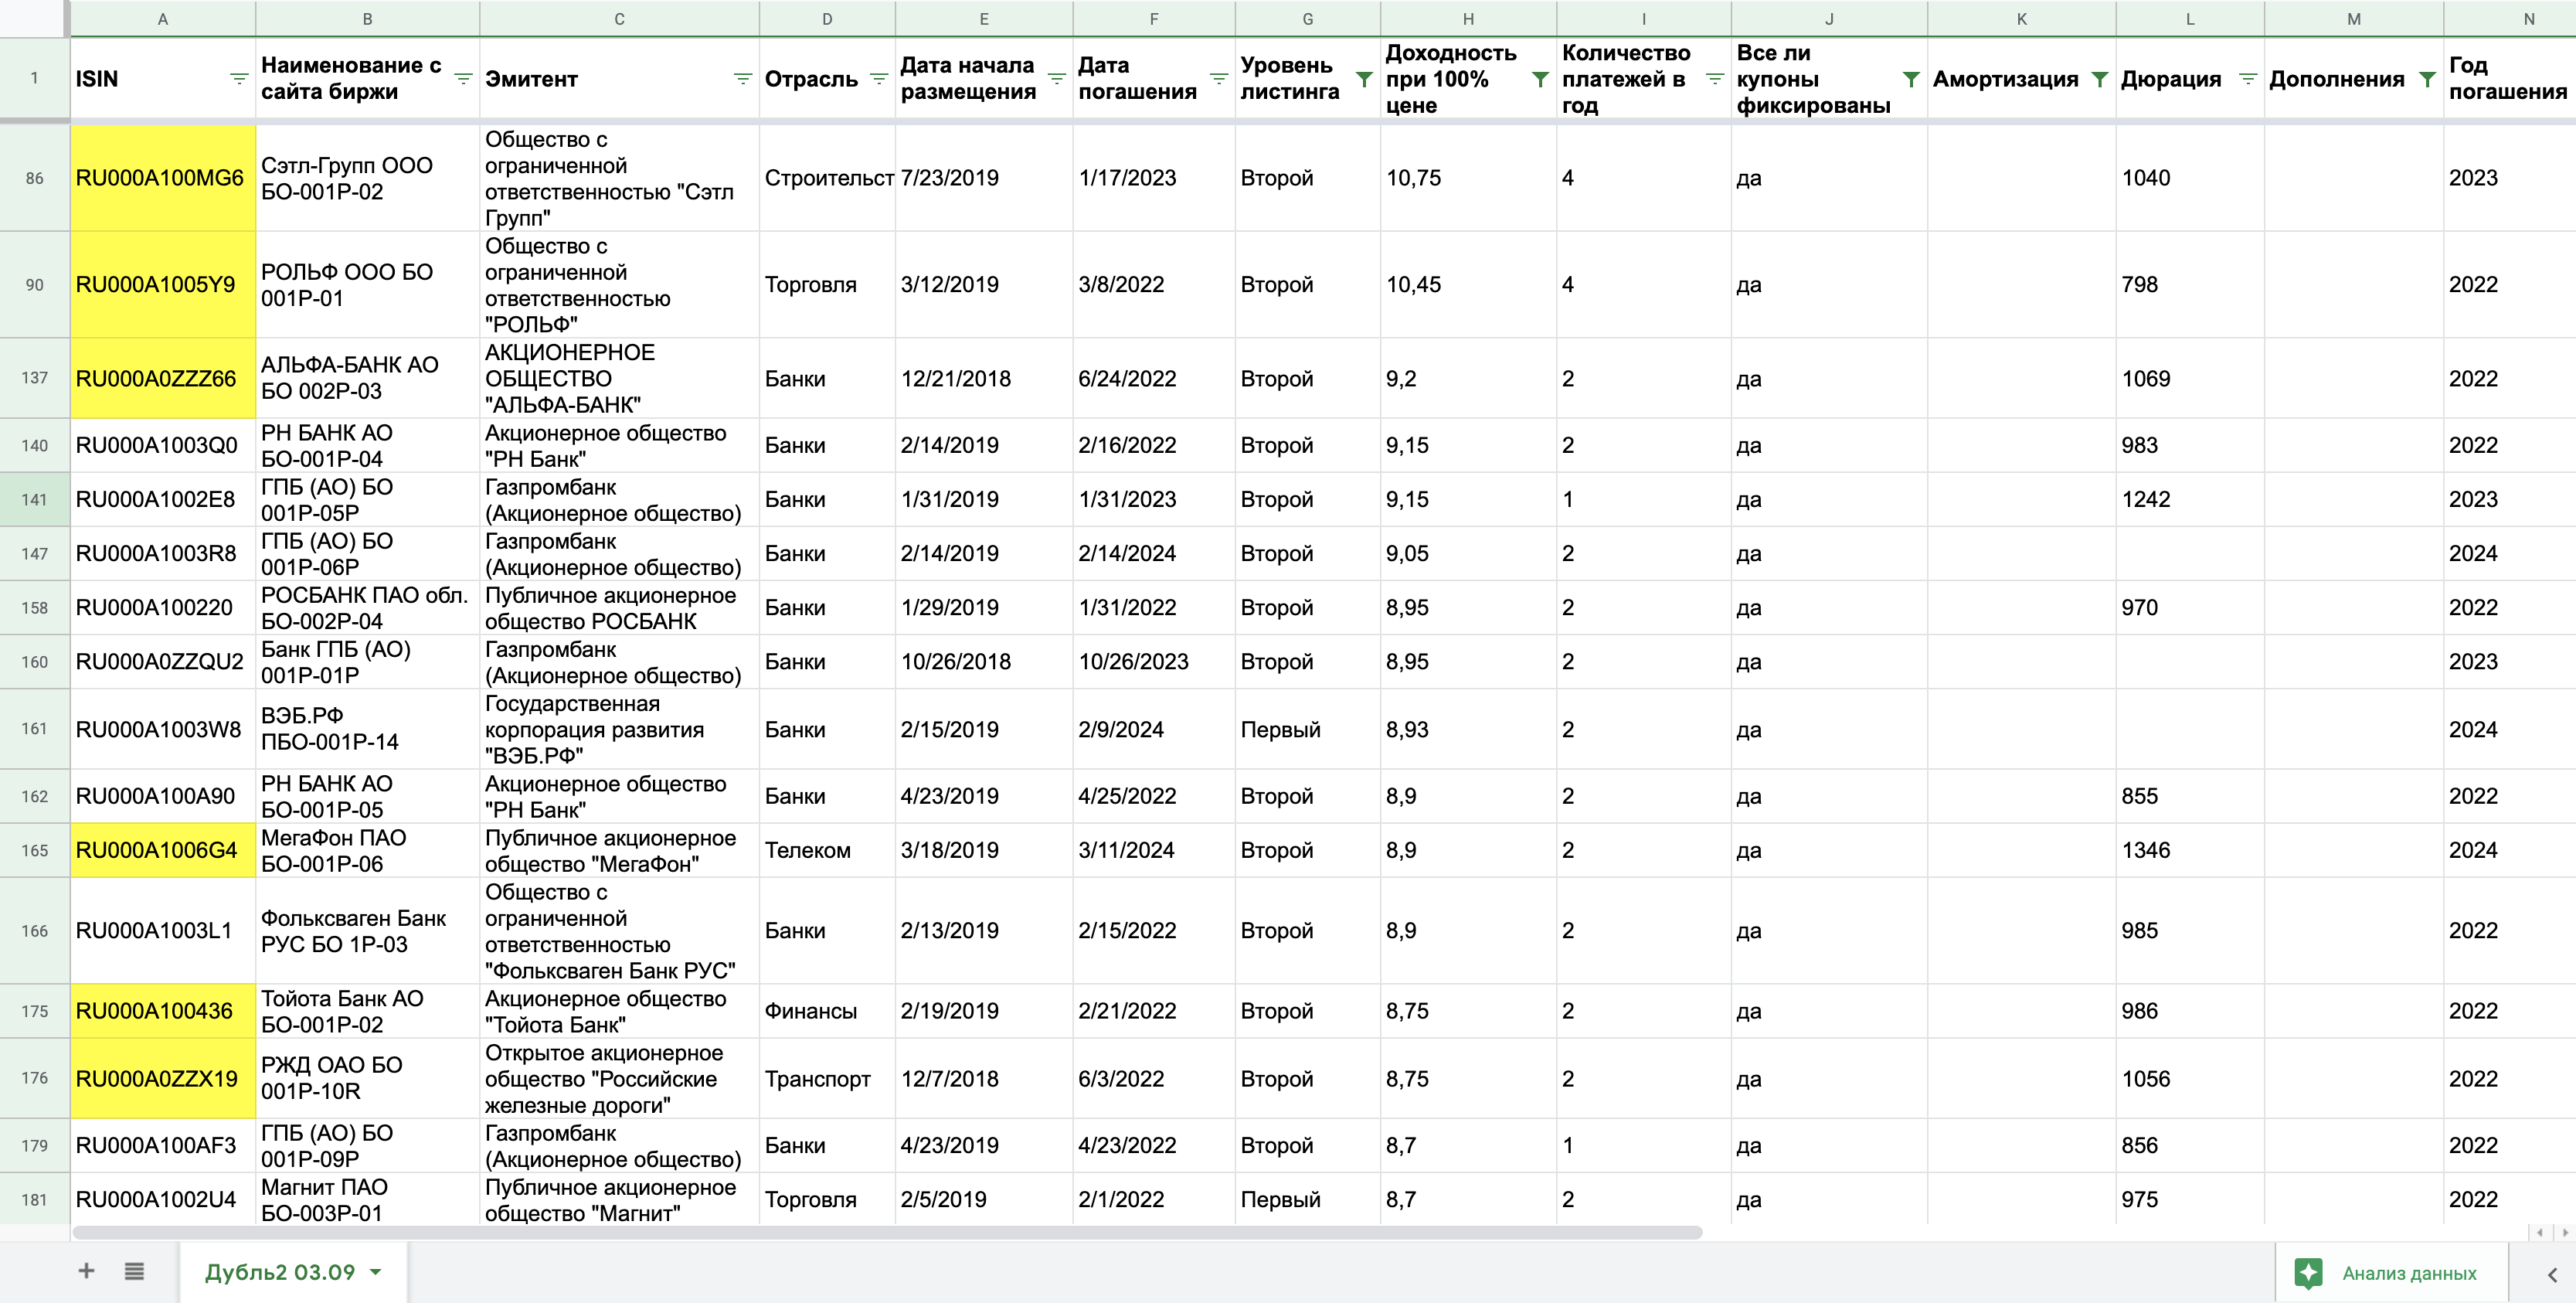Collapse side panel with chevron arrow
This screenshot has width=2576, height=1303.
(2552, 1274)
